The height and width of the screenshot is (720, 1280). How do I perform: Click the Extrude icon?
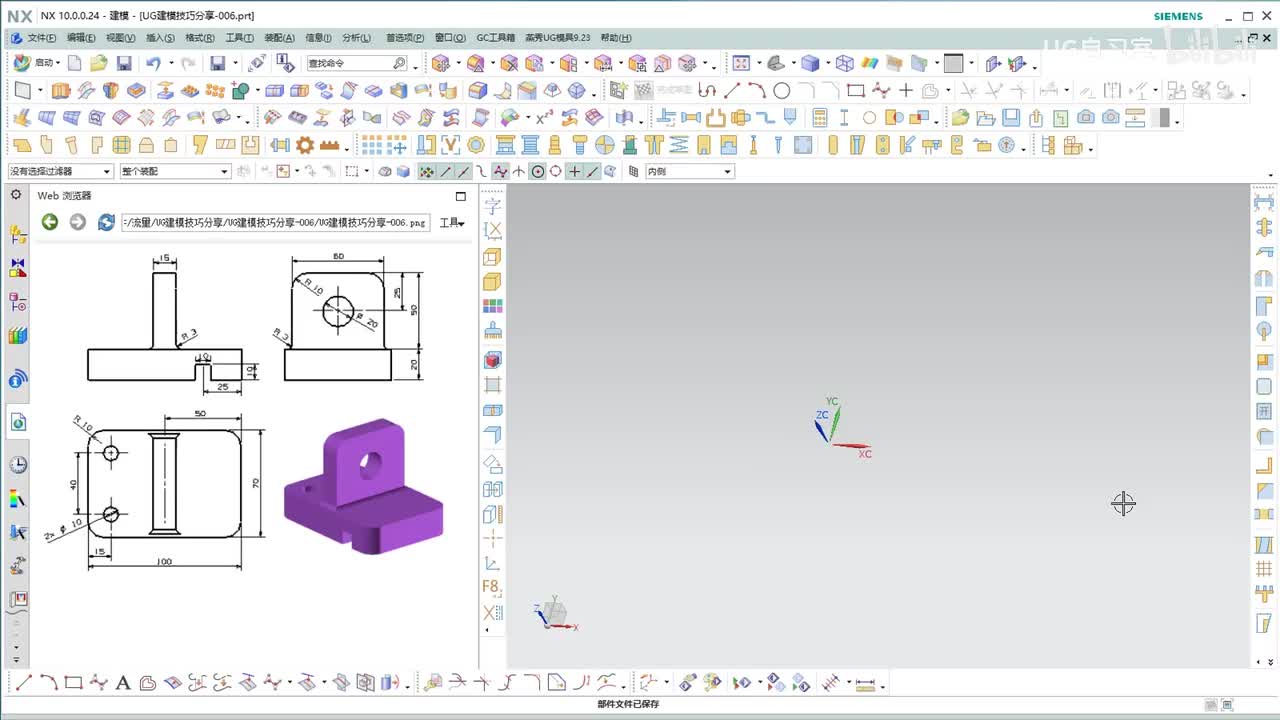tap(61, 90)
